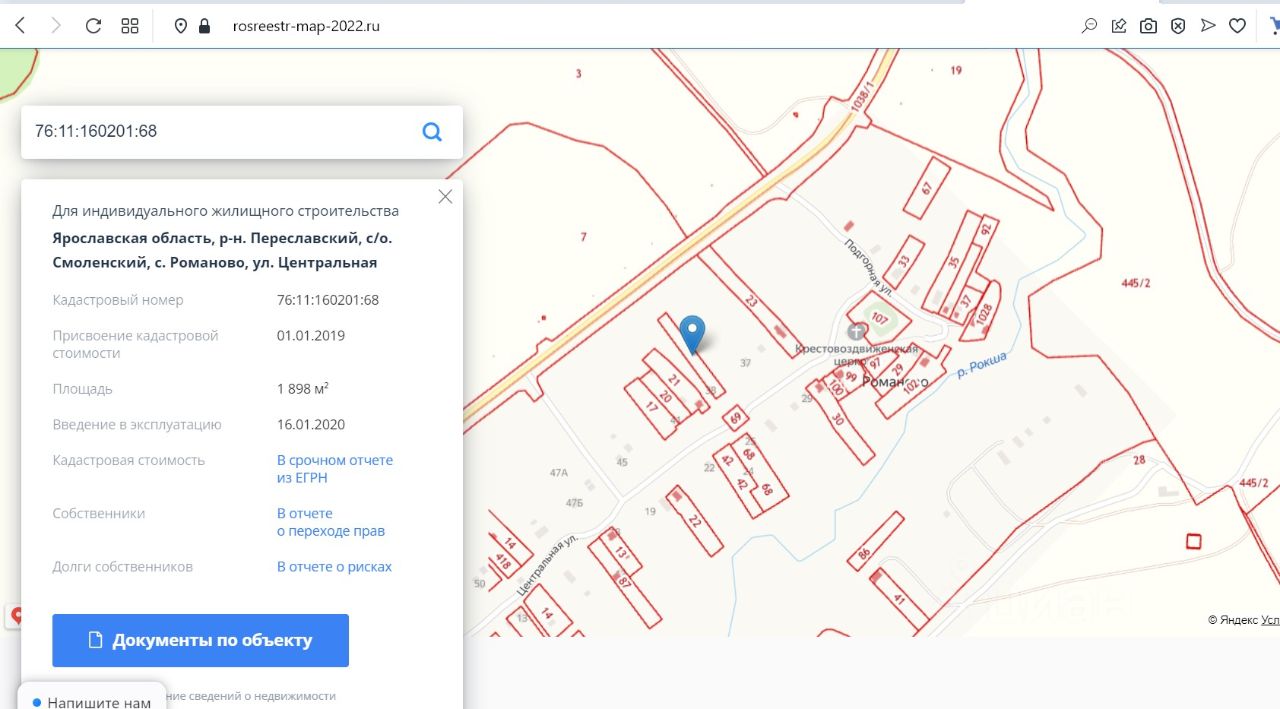Select parcel 41 on the map
1280x709 pixels.
[900, 598]
